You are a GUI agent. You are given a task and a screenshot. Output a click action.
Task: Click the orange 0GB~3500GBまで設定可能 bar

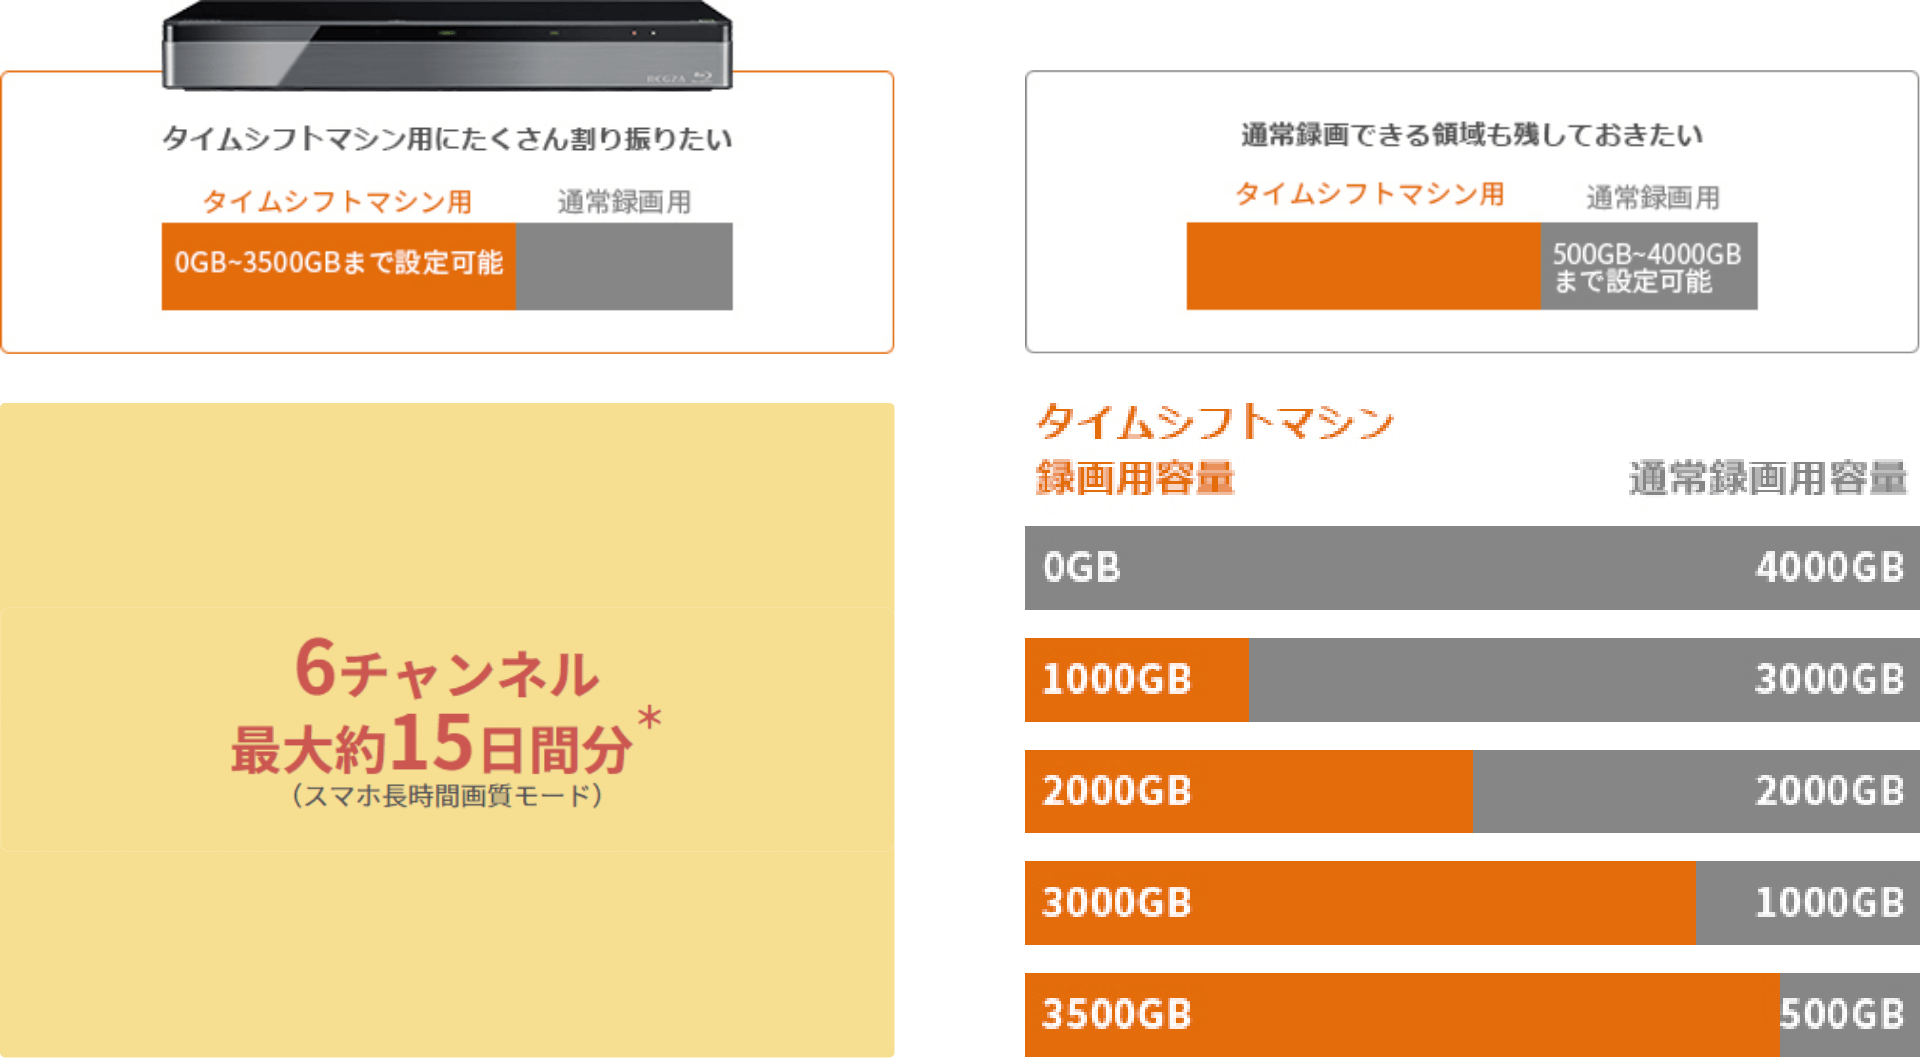[x=338, y=265]
